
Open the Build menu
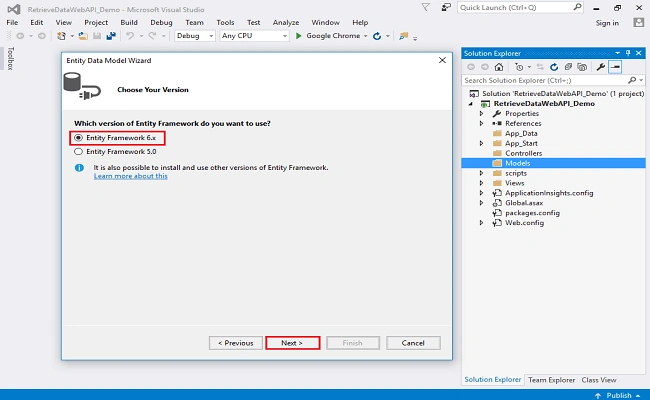click(x=129, y=22)
